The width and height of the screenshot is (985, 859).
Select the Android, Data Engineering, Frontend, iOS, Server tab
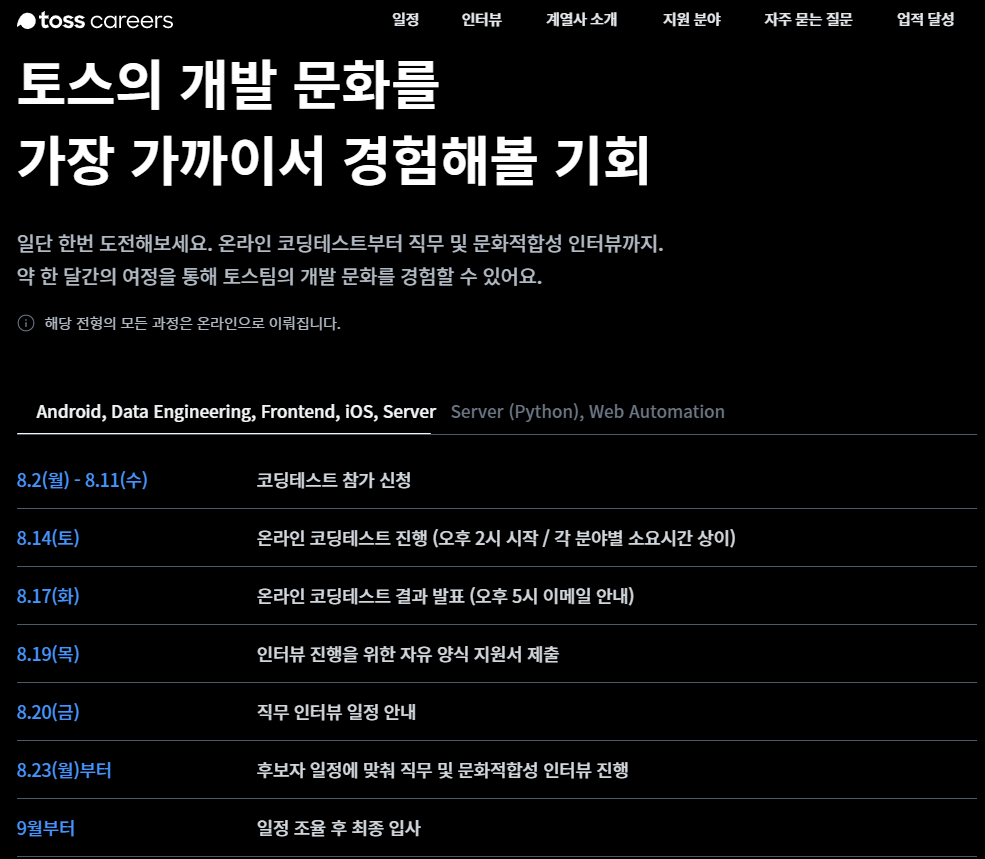(x=236, y=412)
